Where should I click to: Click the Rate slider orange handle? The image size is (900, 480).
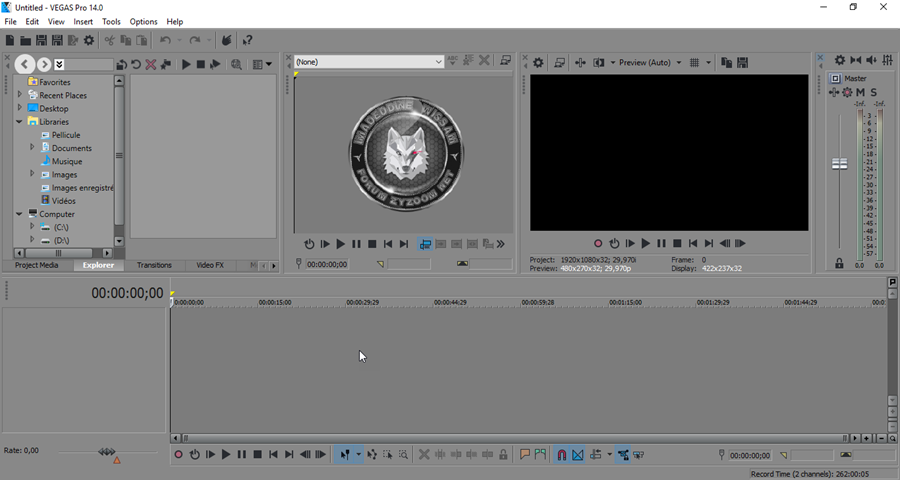[117, 460]
